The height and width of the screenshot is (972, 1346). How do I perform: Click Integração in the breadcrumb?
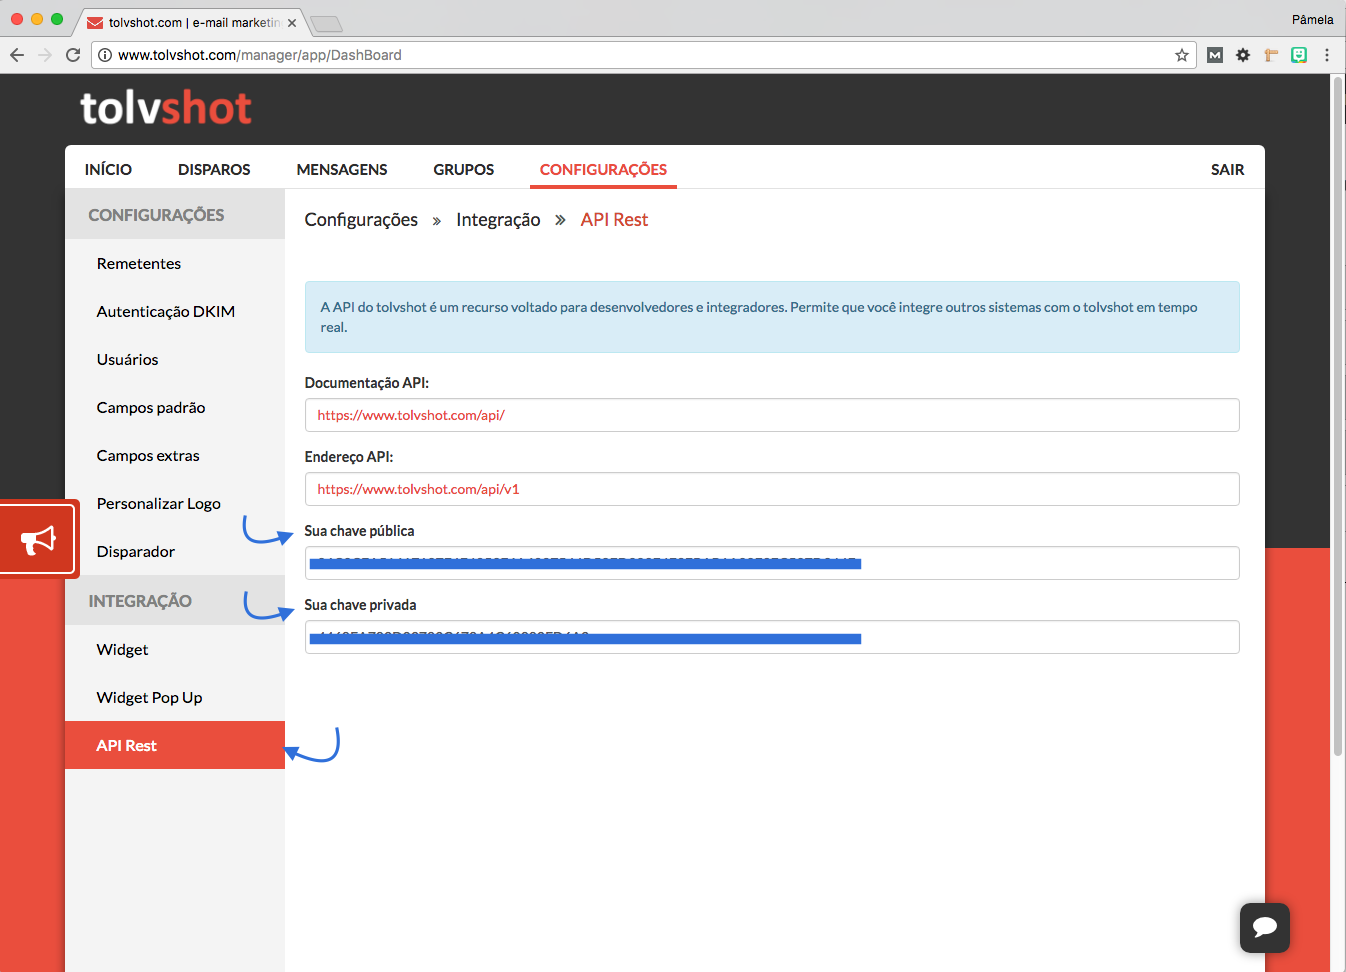(x=498, y=220)
